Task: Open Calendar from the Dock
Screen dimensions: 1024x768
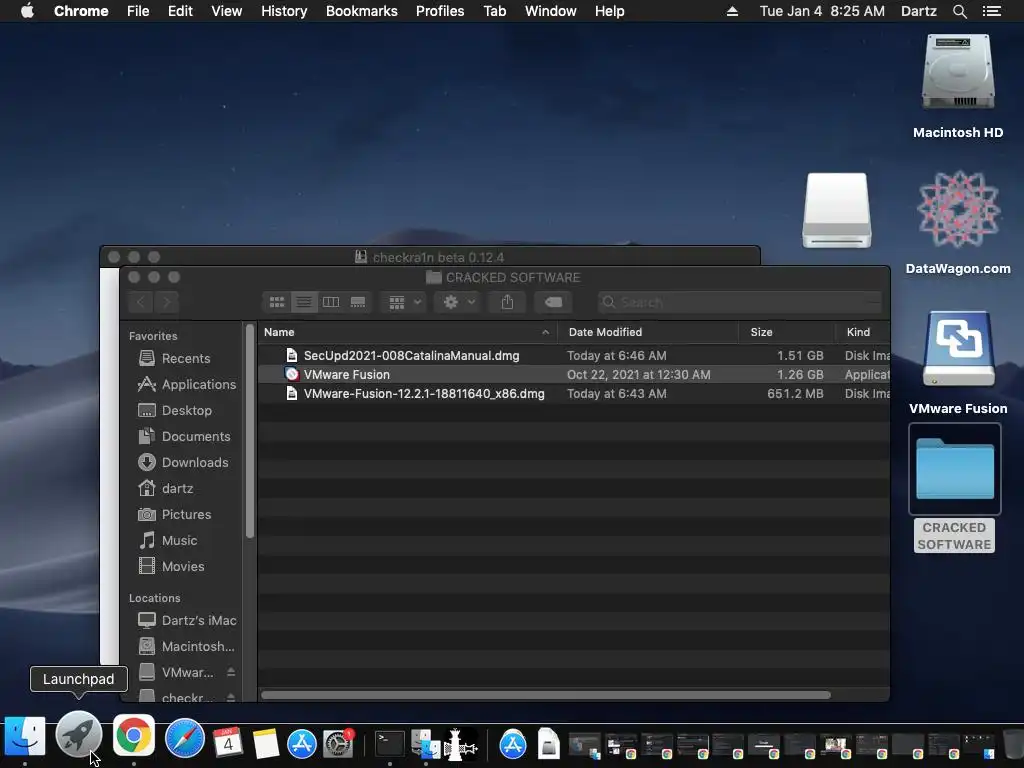Action: (x=228, y=742)
